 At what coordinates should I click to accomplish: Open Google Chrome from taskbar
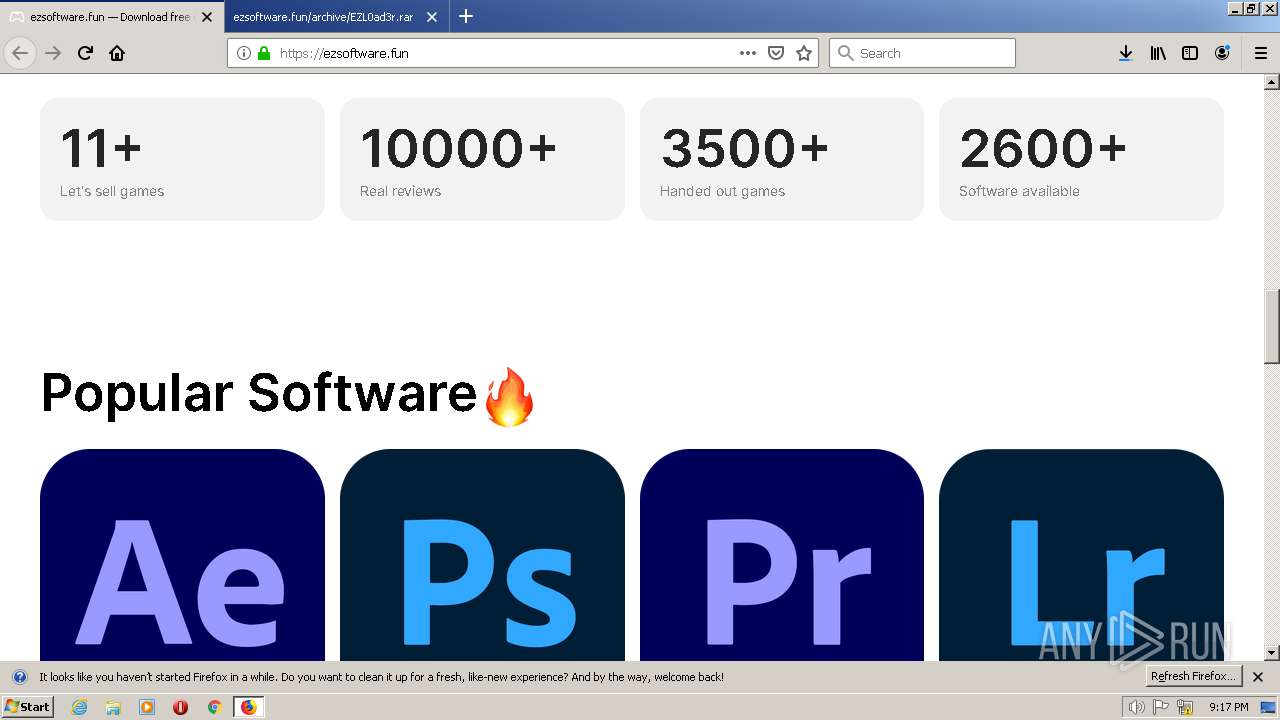(214, 707)
